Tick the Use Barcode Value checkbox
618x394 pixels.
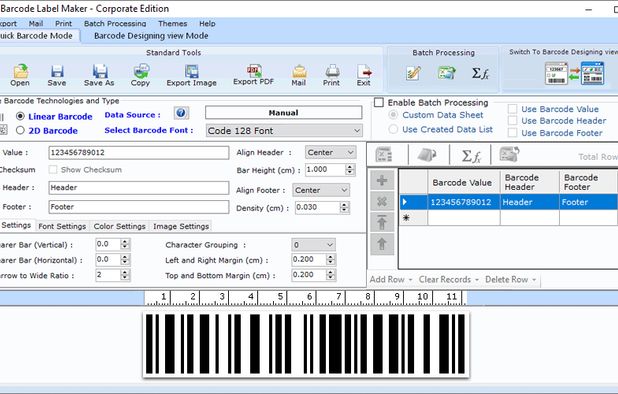pyautogui.click(x=512, y=109)
